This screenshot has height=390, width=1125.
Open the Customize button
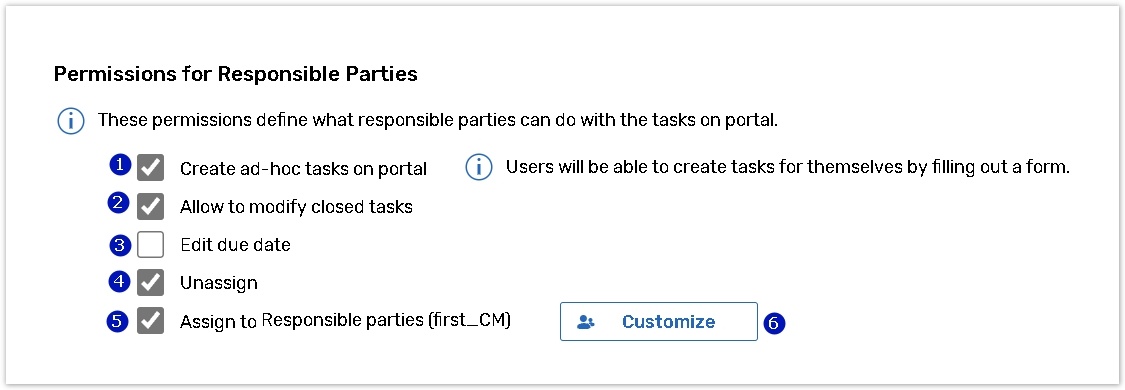[x=659, y=321]
